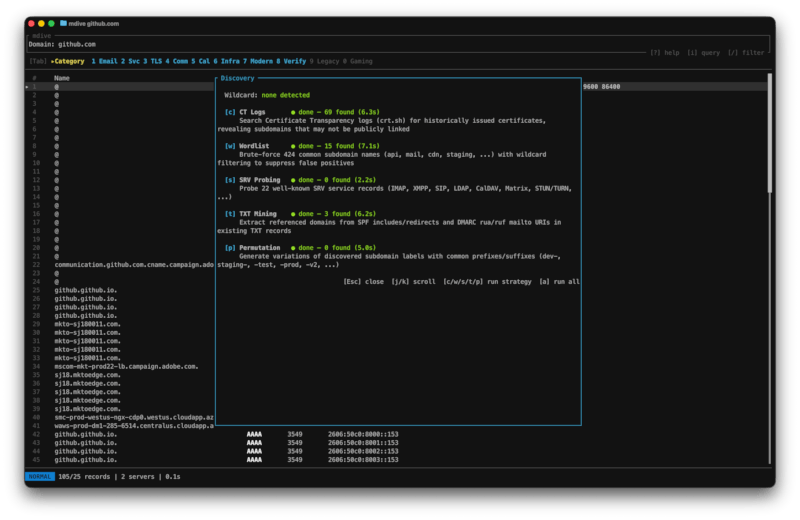Click the green status dot beside SRV Probing
This screenshot has height=520, width=800.
point(293,180)
